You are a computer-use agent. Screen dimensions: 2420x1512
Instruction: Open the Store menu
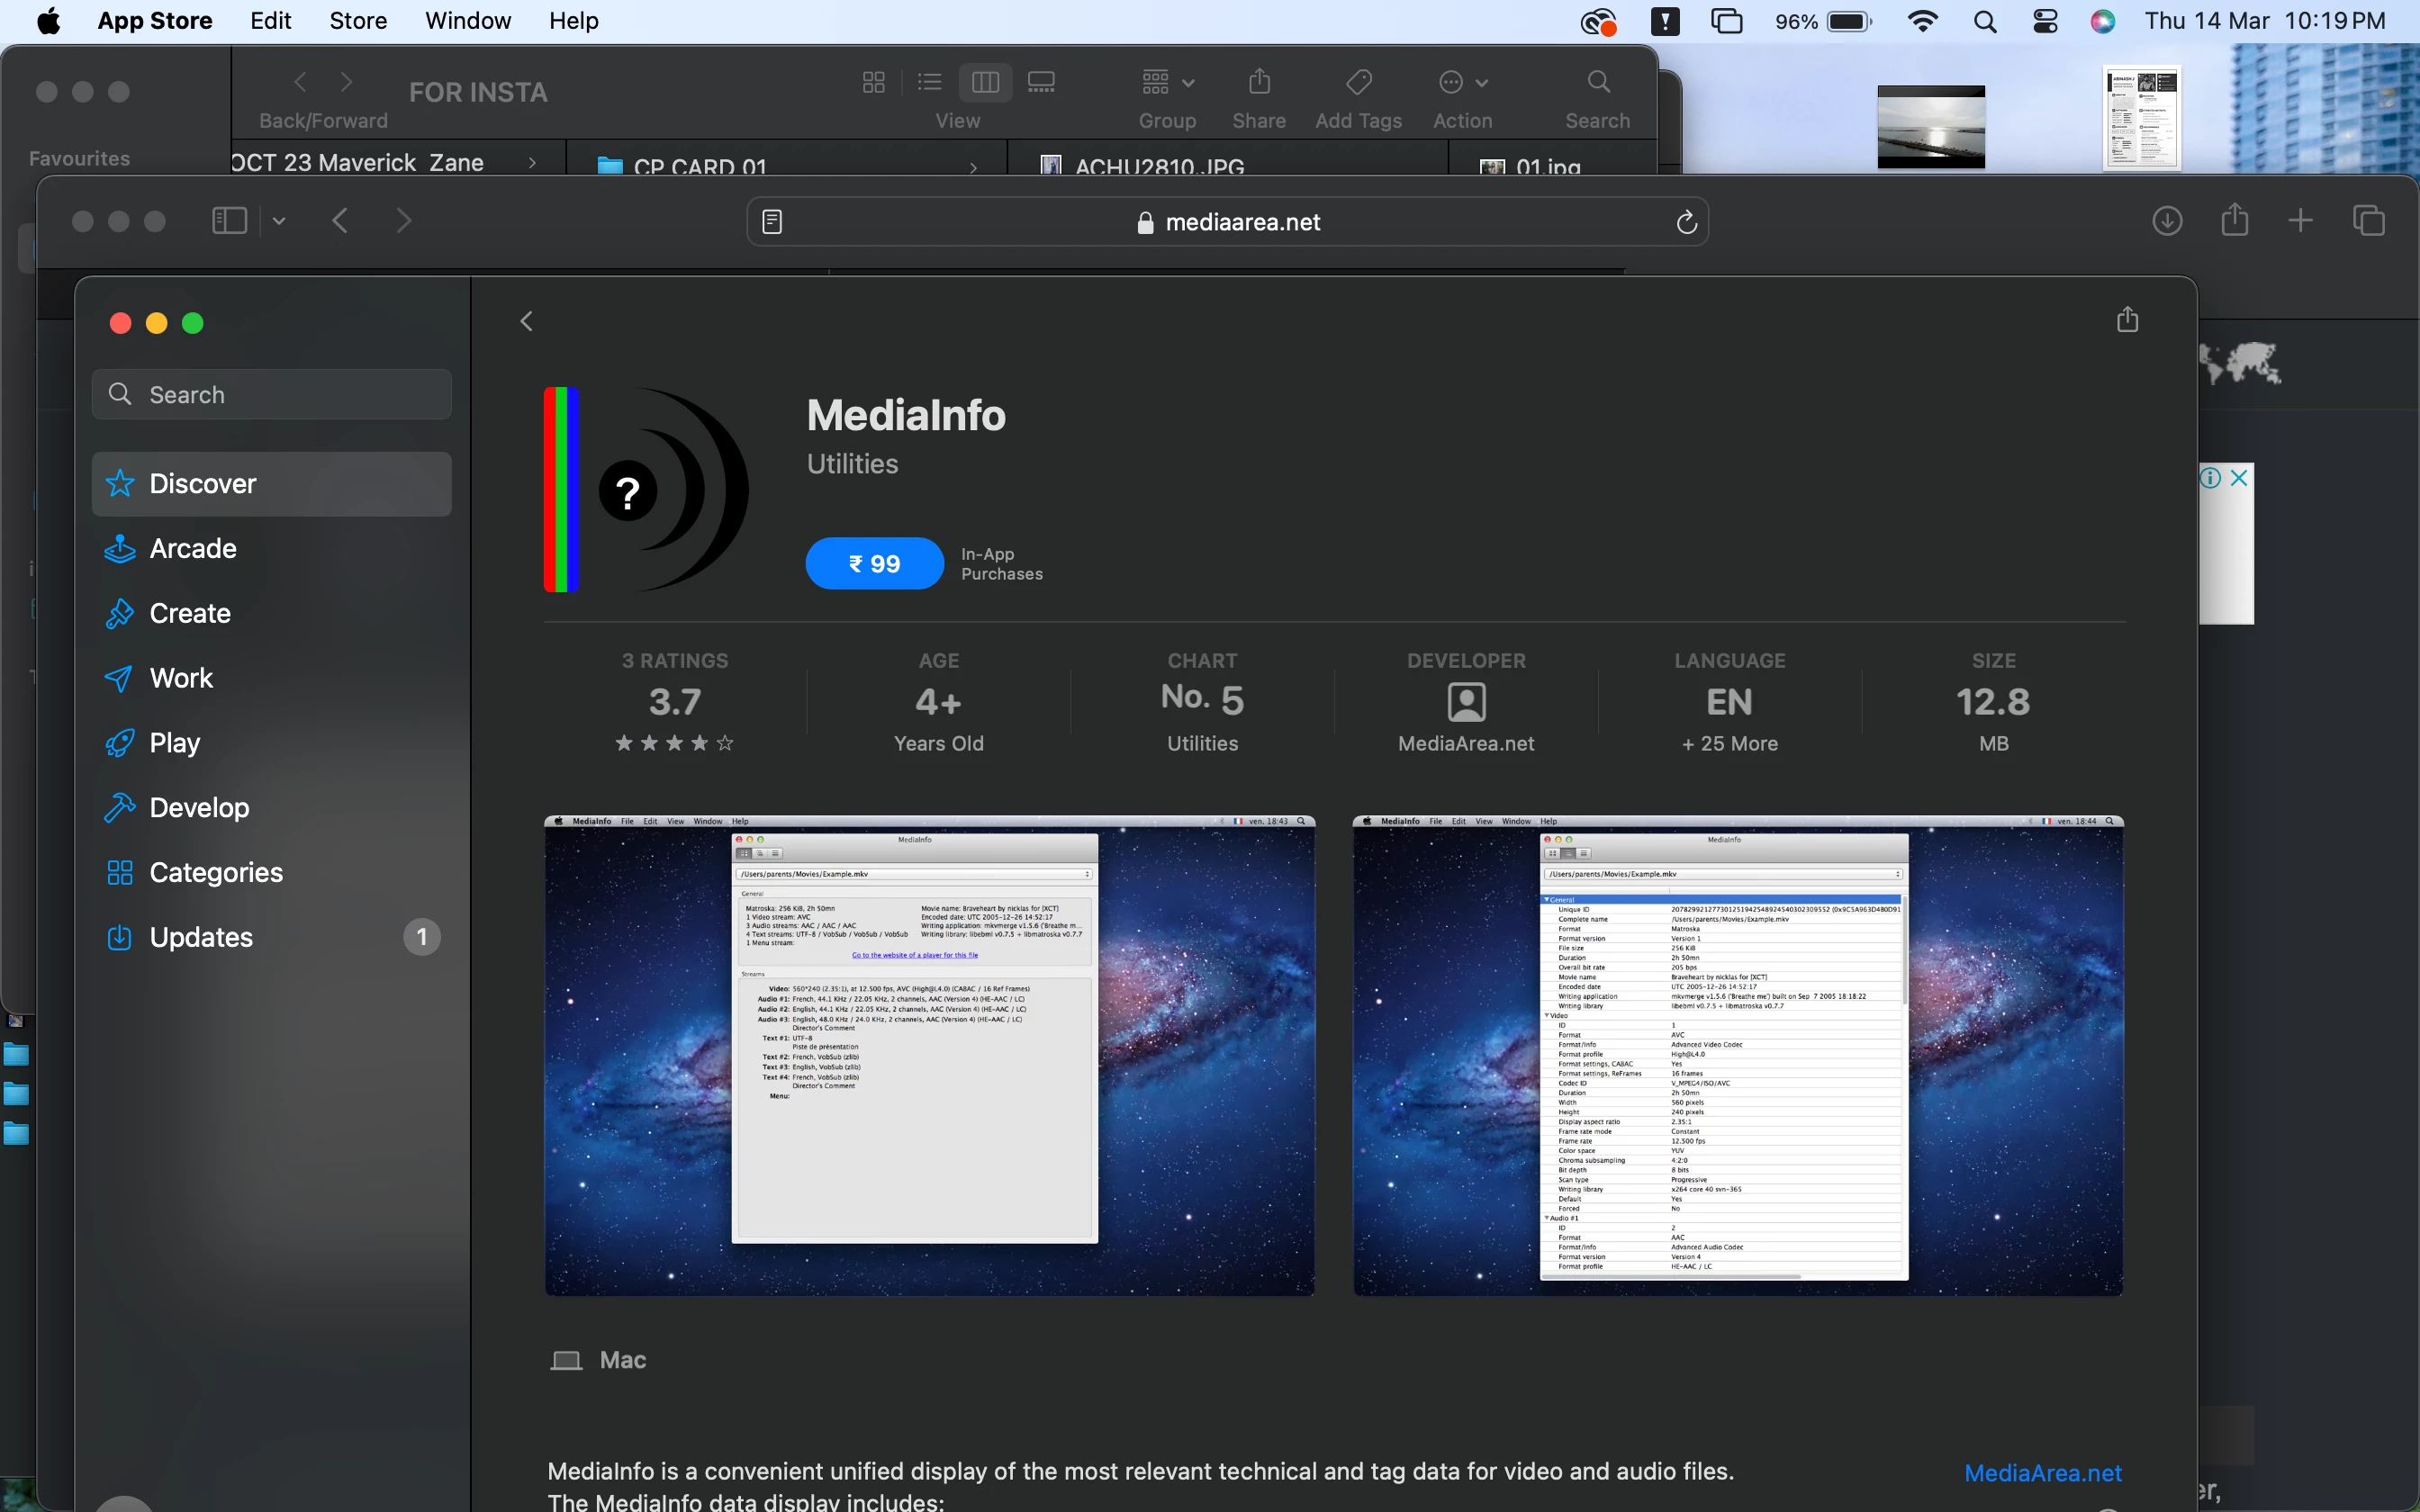tap(358, 21)
